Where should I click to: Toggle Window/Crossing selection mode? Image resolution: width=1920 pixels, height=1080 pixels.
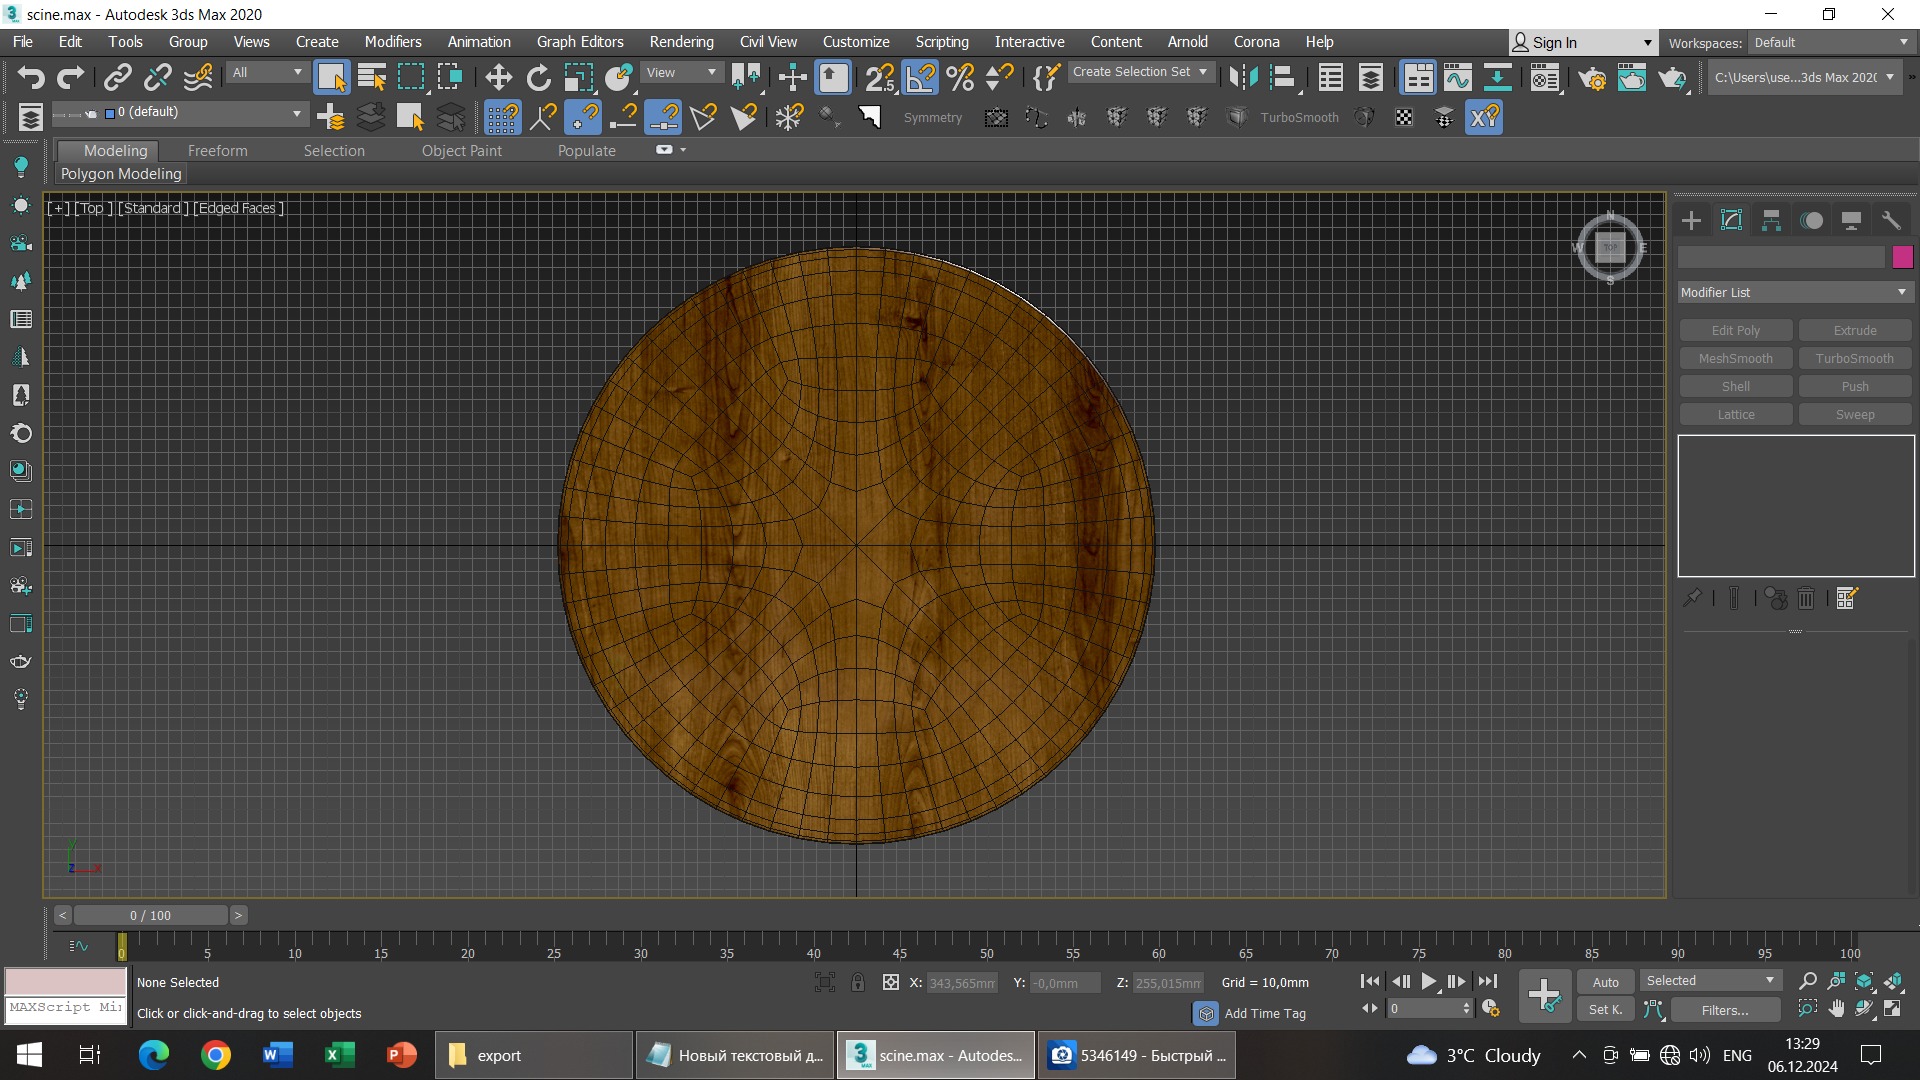(450, 77)
